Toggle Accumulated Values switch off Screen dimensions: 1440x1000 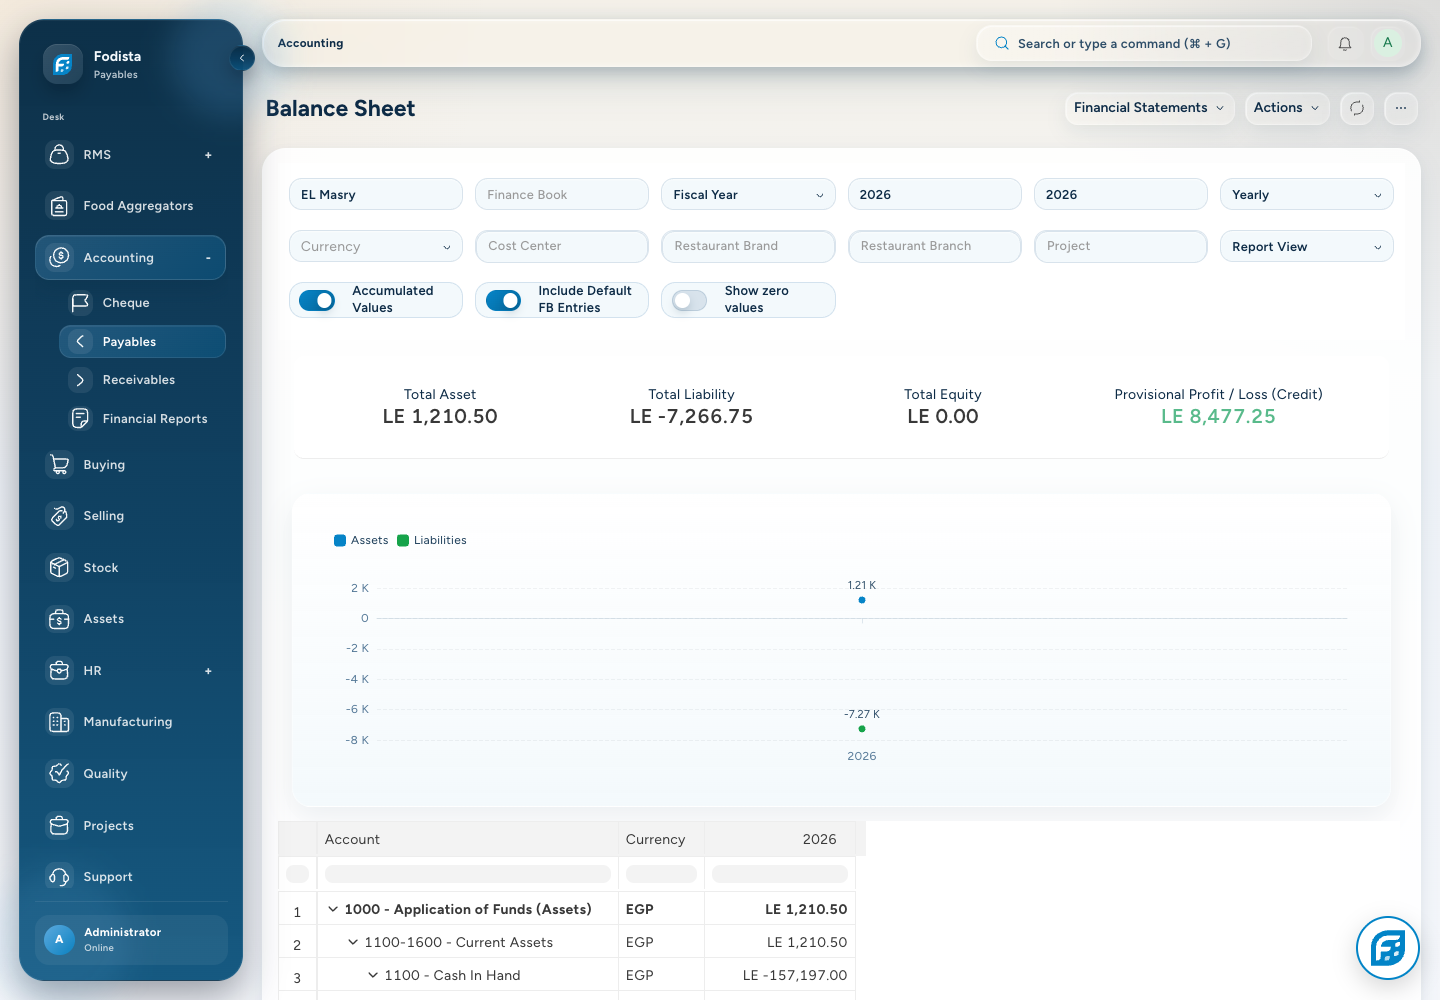tap(317, 300)
